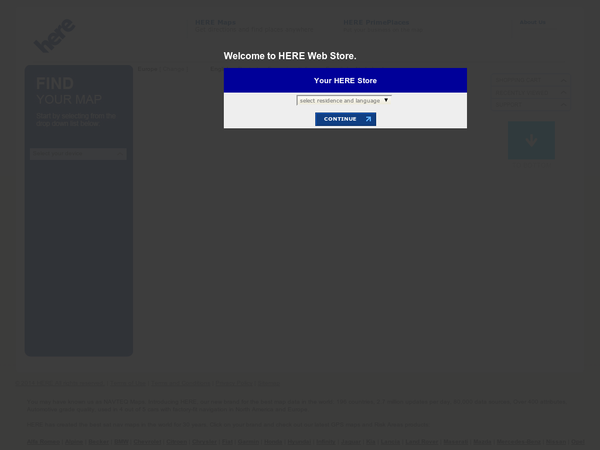Open the Terms of Use footer link
Viewport: 600px width, 450px height.
click(128, 383)
